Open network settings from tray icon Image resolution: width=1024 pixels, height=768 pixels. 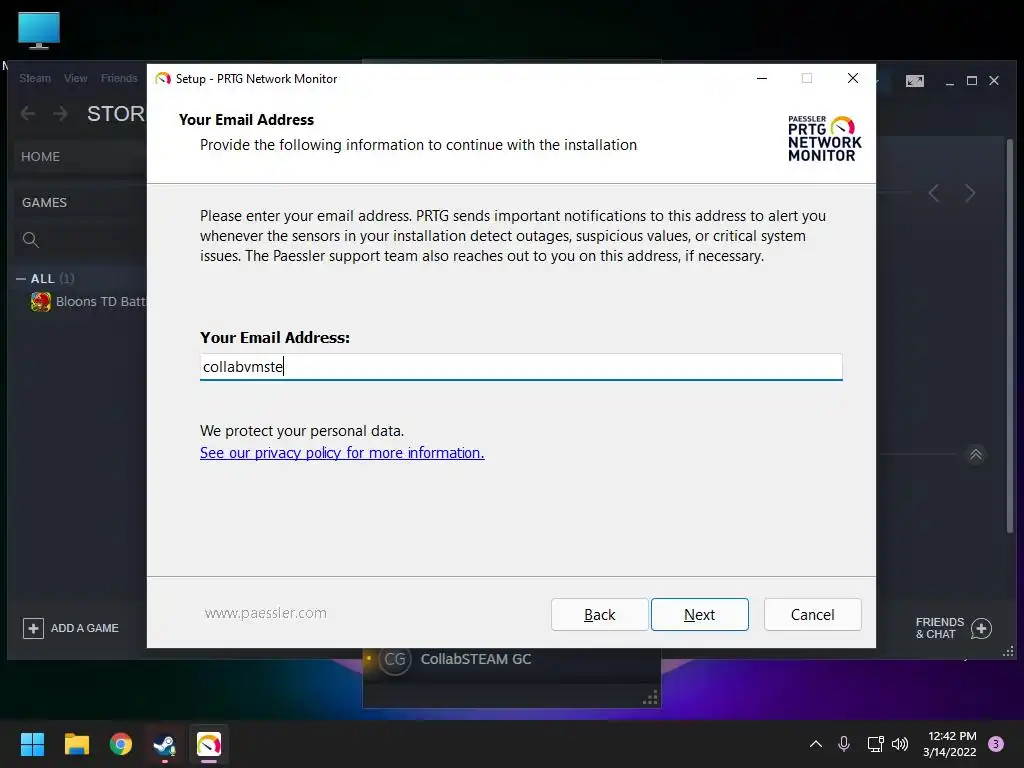point(875,744)
